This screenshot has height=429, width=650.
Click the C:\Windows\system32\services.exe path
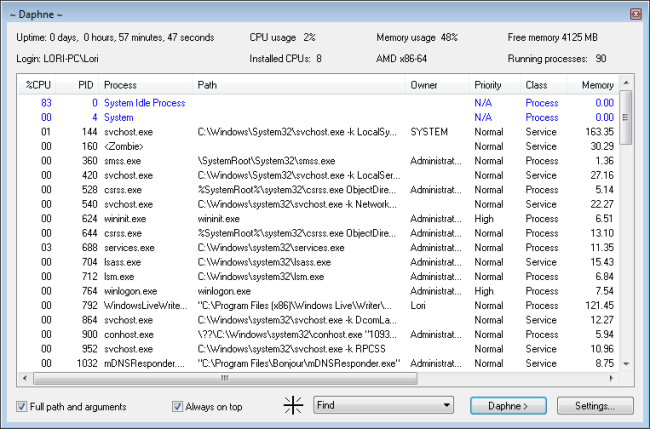coord(271,248)
